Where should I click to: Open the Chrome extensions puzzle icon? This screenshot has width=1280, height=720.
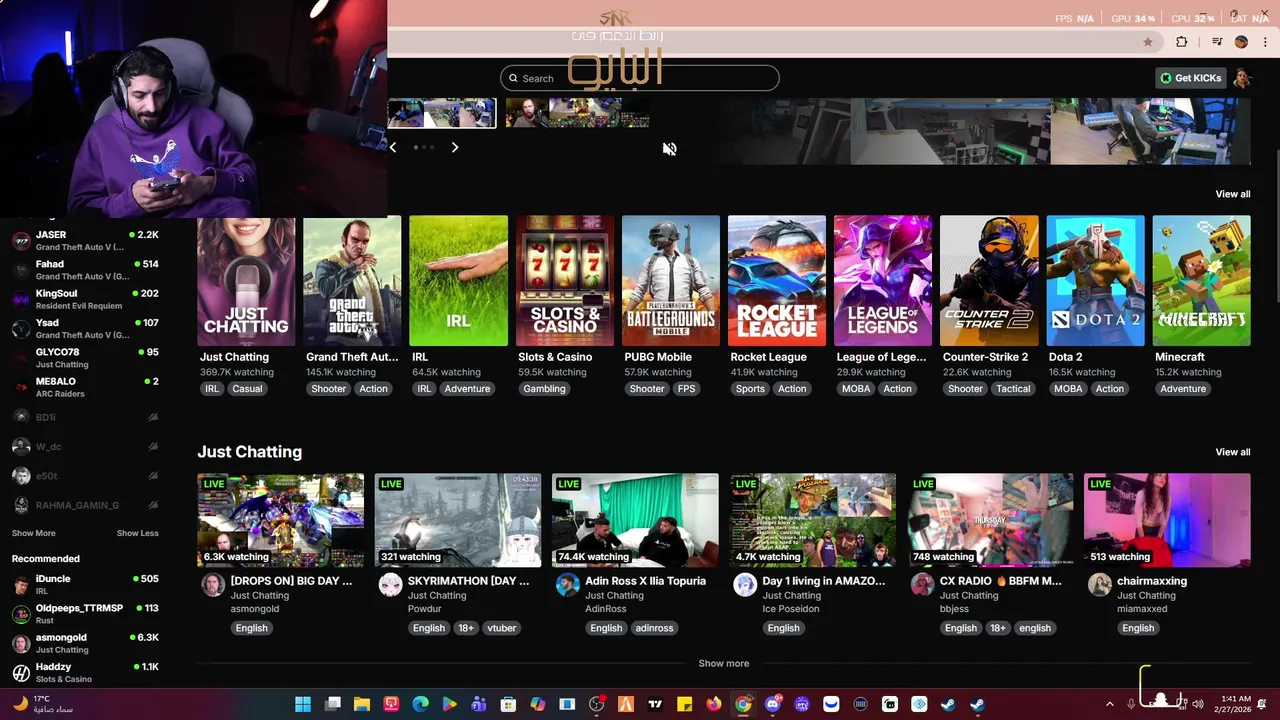(x=1182, y=42)
